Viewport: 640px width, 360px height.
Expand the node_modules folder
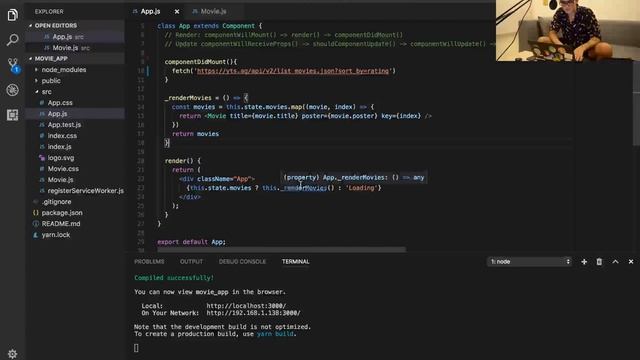(x=75, y=70)
